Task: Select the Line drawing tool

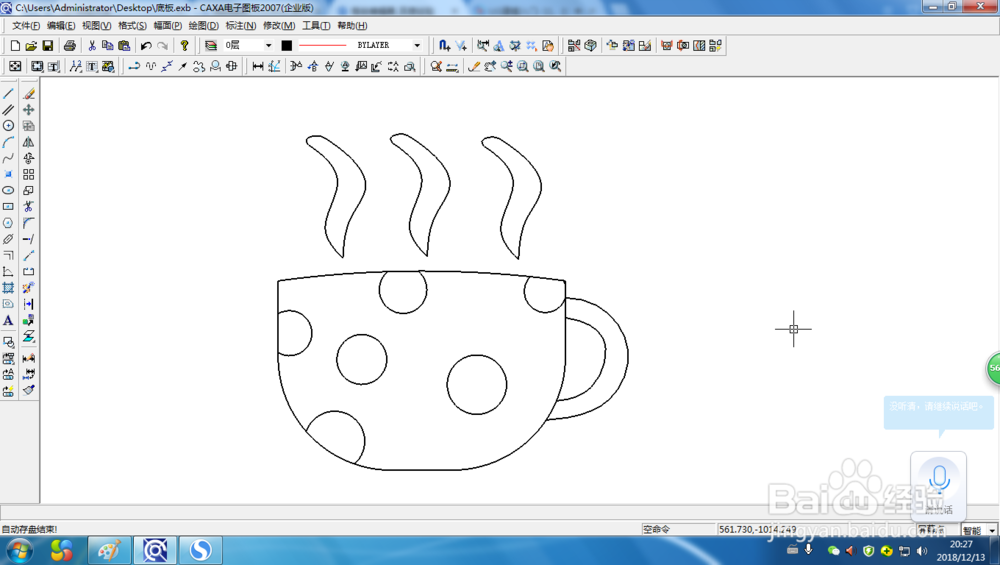Action: tap(8, 94)
